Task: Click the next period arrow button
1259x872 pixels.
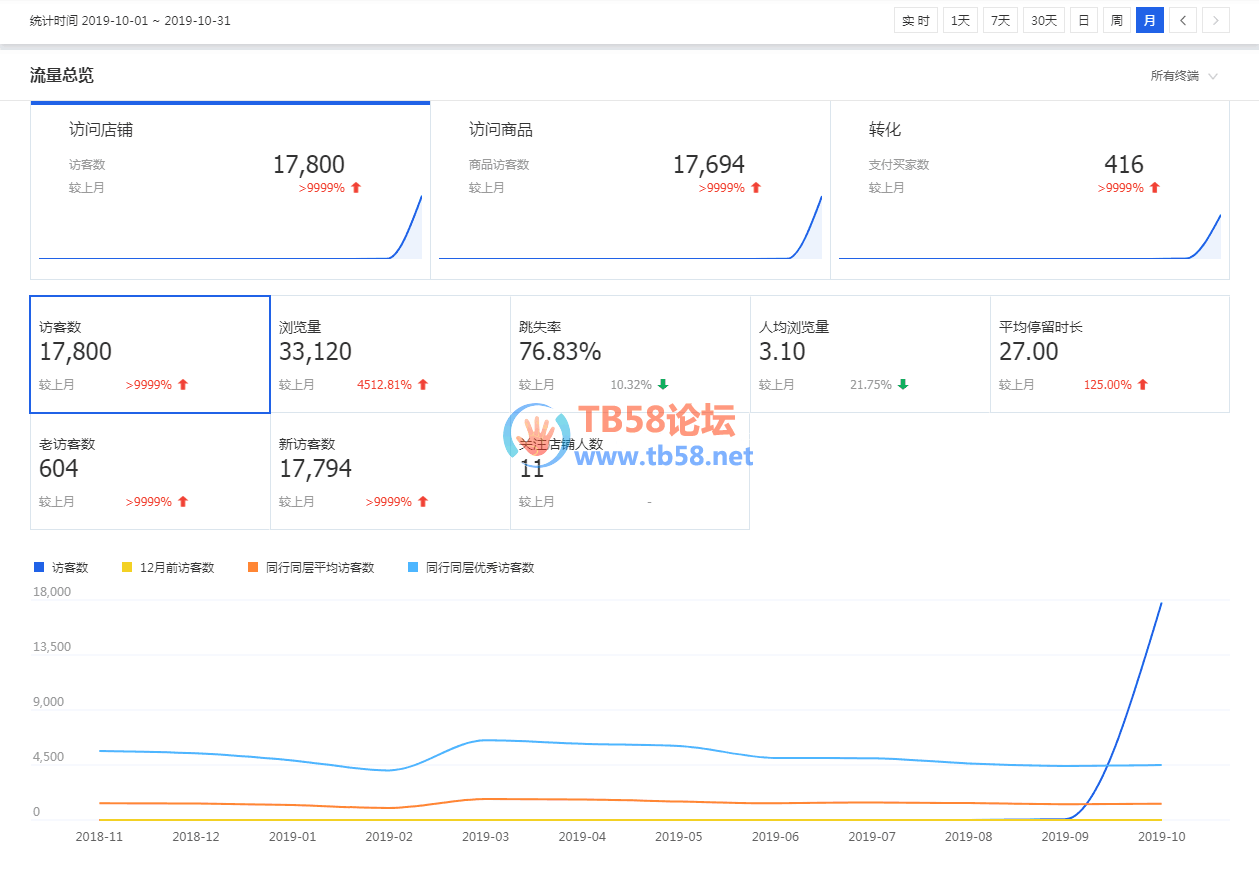Action: 1216,20
